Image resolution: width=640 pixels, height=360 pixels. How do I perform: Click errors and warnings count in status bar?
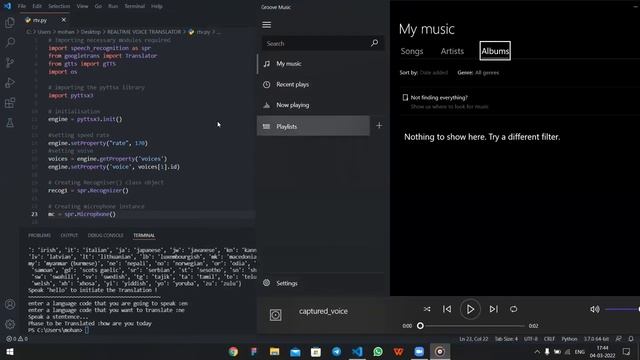pos(17,339)
